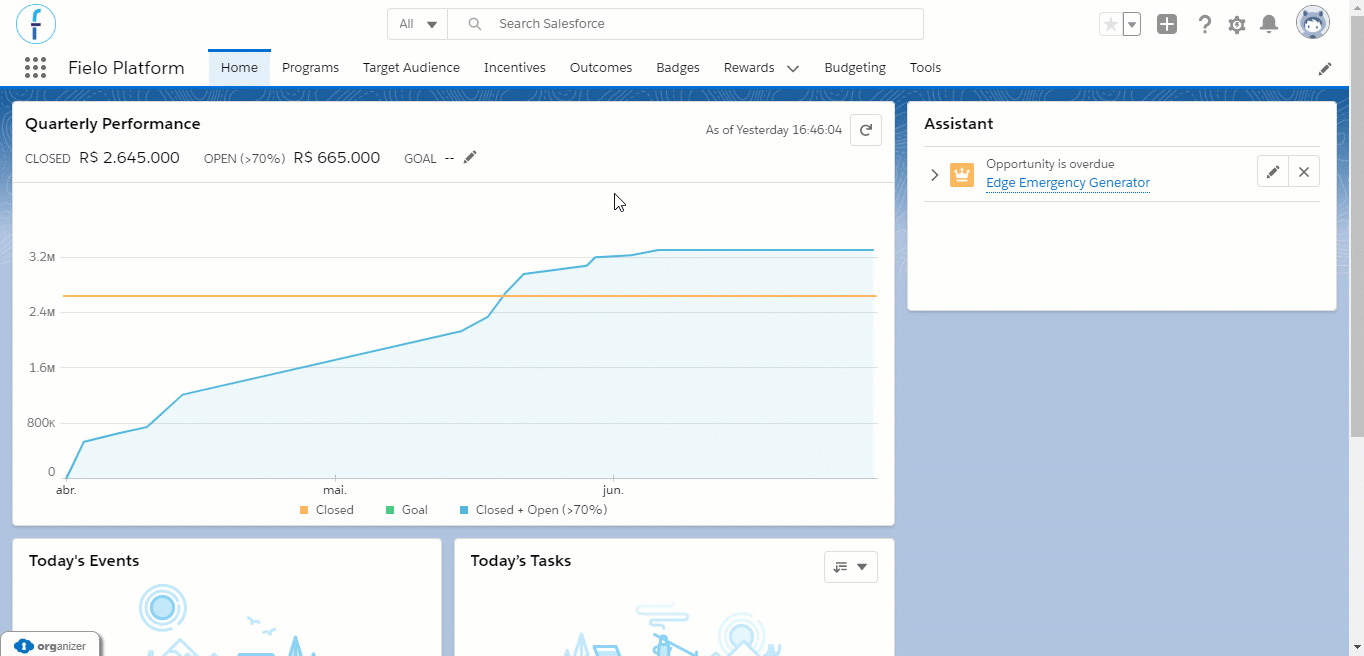Open the Edge Emergency Generator link
The width and height of the screenshot is (1364, 656).
coord(1068,183)
